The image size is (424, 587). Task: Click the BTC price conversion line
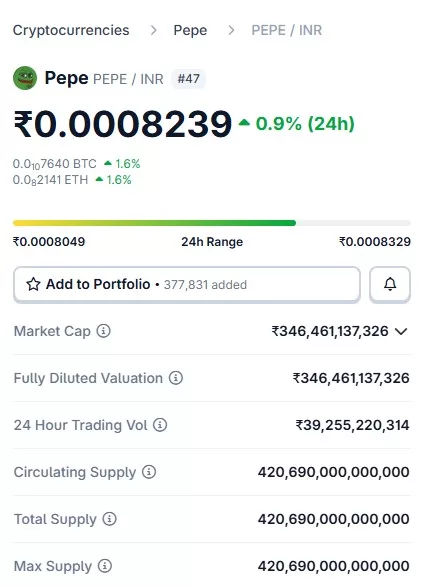point(76,164)
